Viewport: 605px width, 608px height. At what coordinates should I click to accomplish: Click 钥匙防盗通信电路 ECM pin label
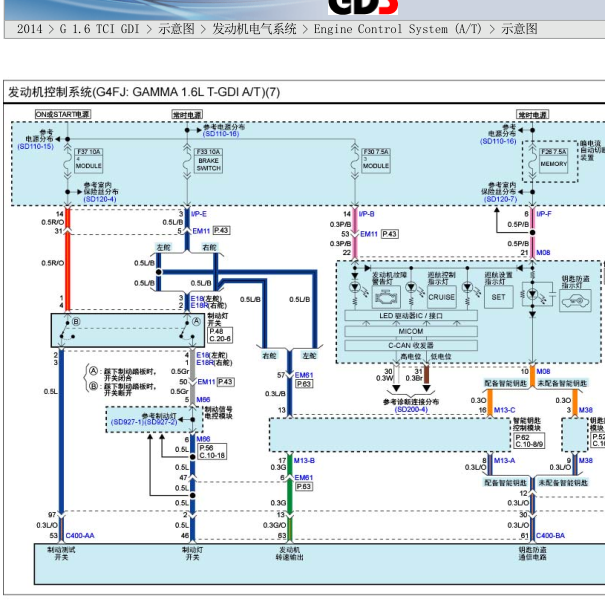[x=532, y=554]
